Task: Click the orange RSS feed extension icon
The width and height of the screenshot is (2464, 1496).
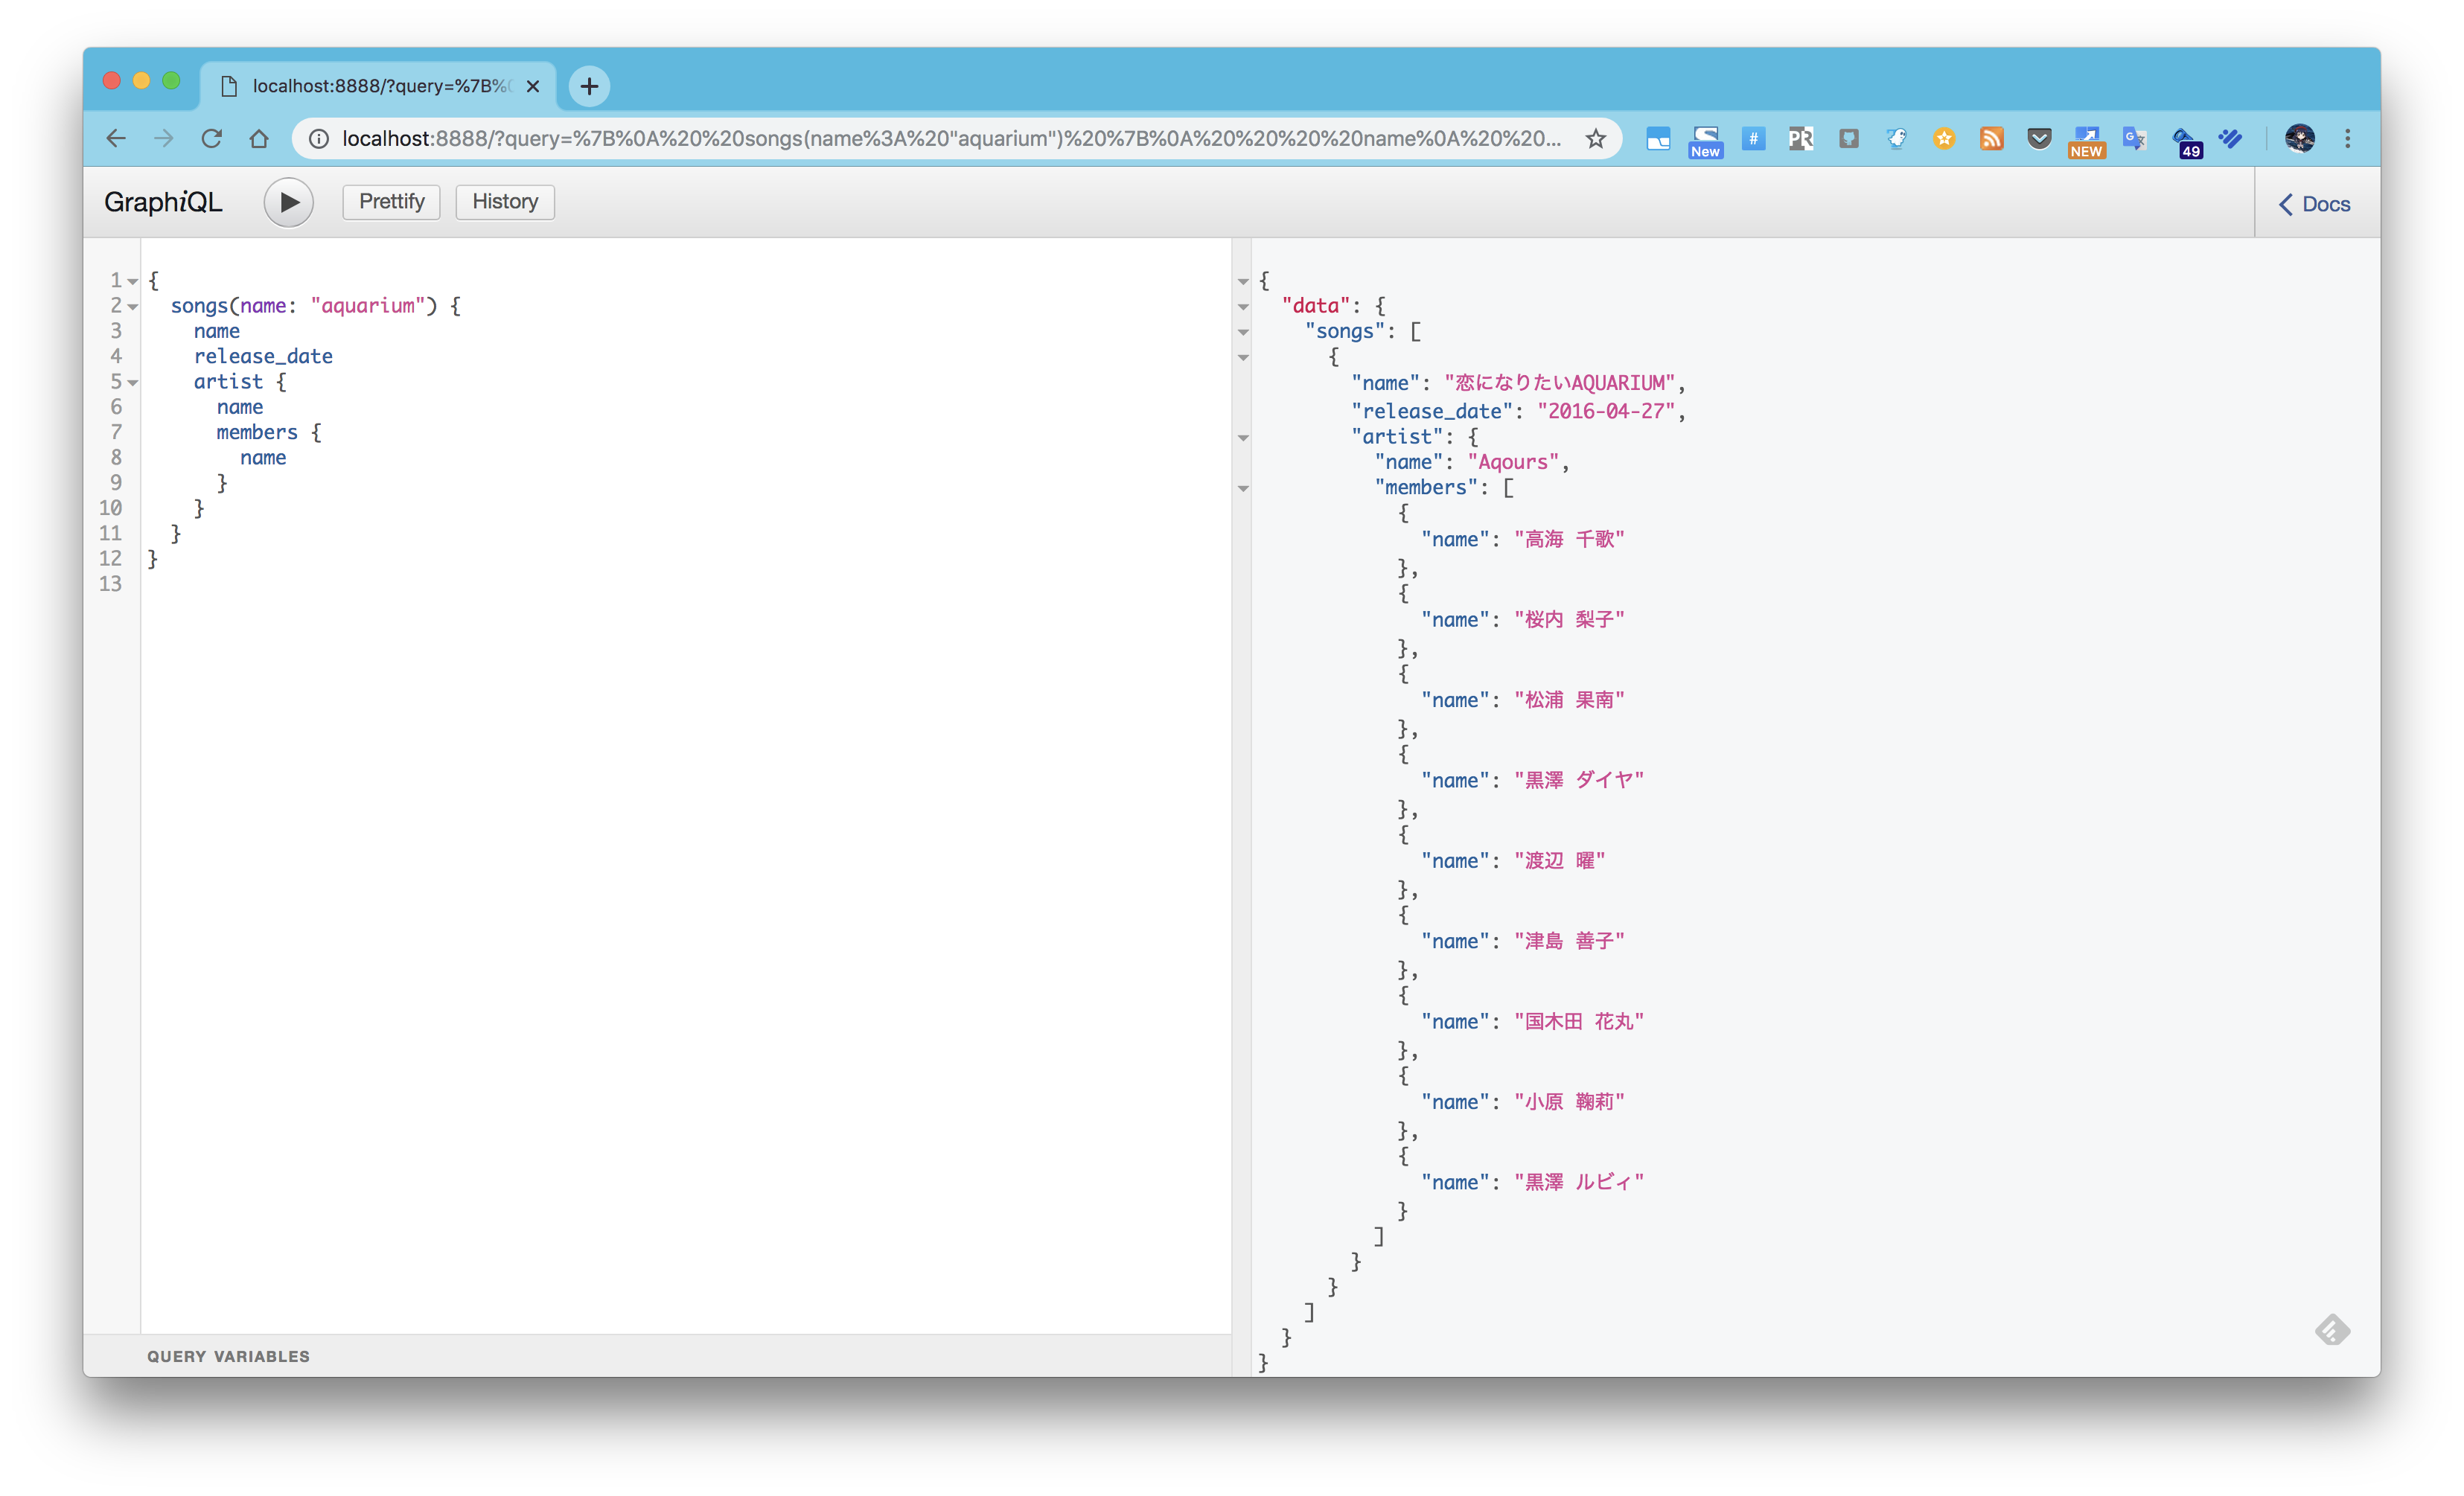Action: point(1991,139)
